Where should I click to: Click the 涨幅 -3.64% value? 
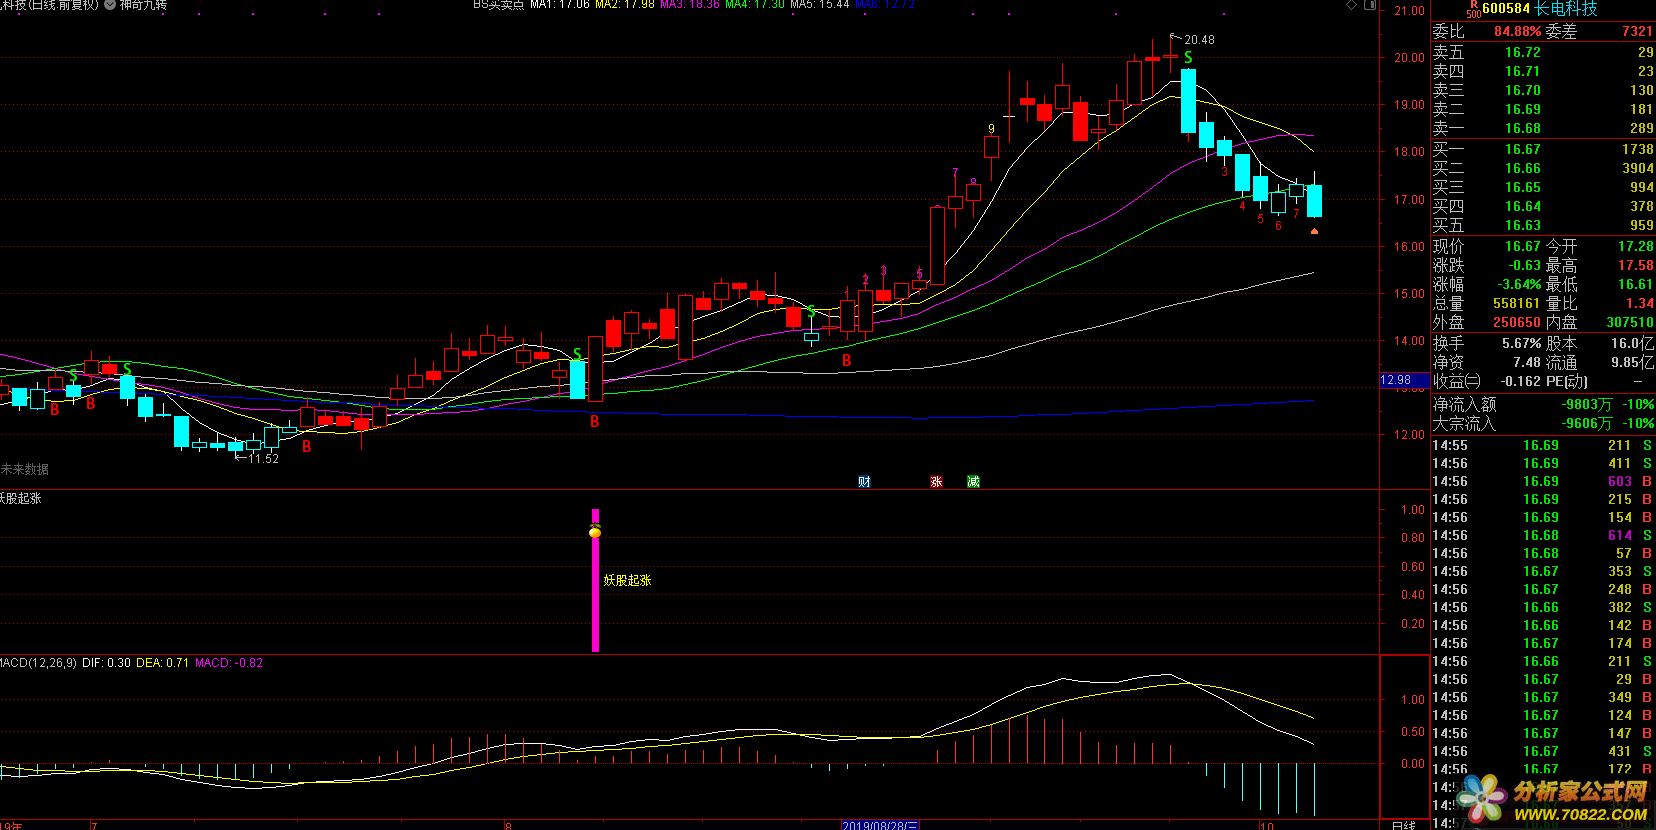[1519, 284]
